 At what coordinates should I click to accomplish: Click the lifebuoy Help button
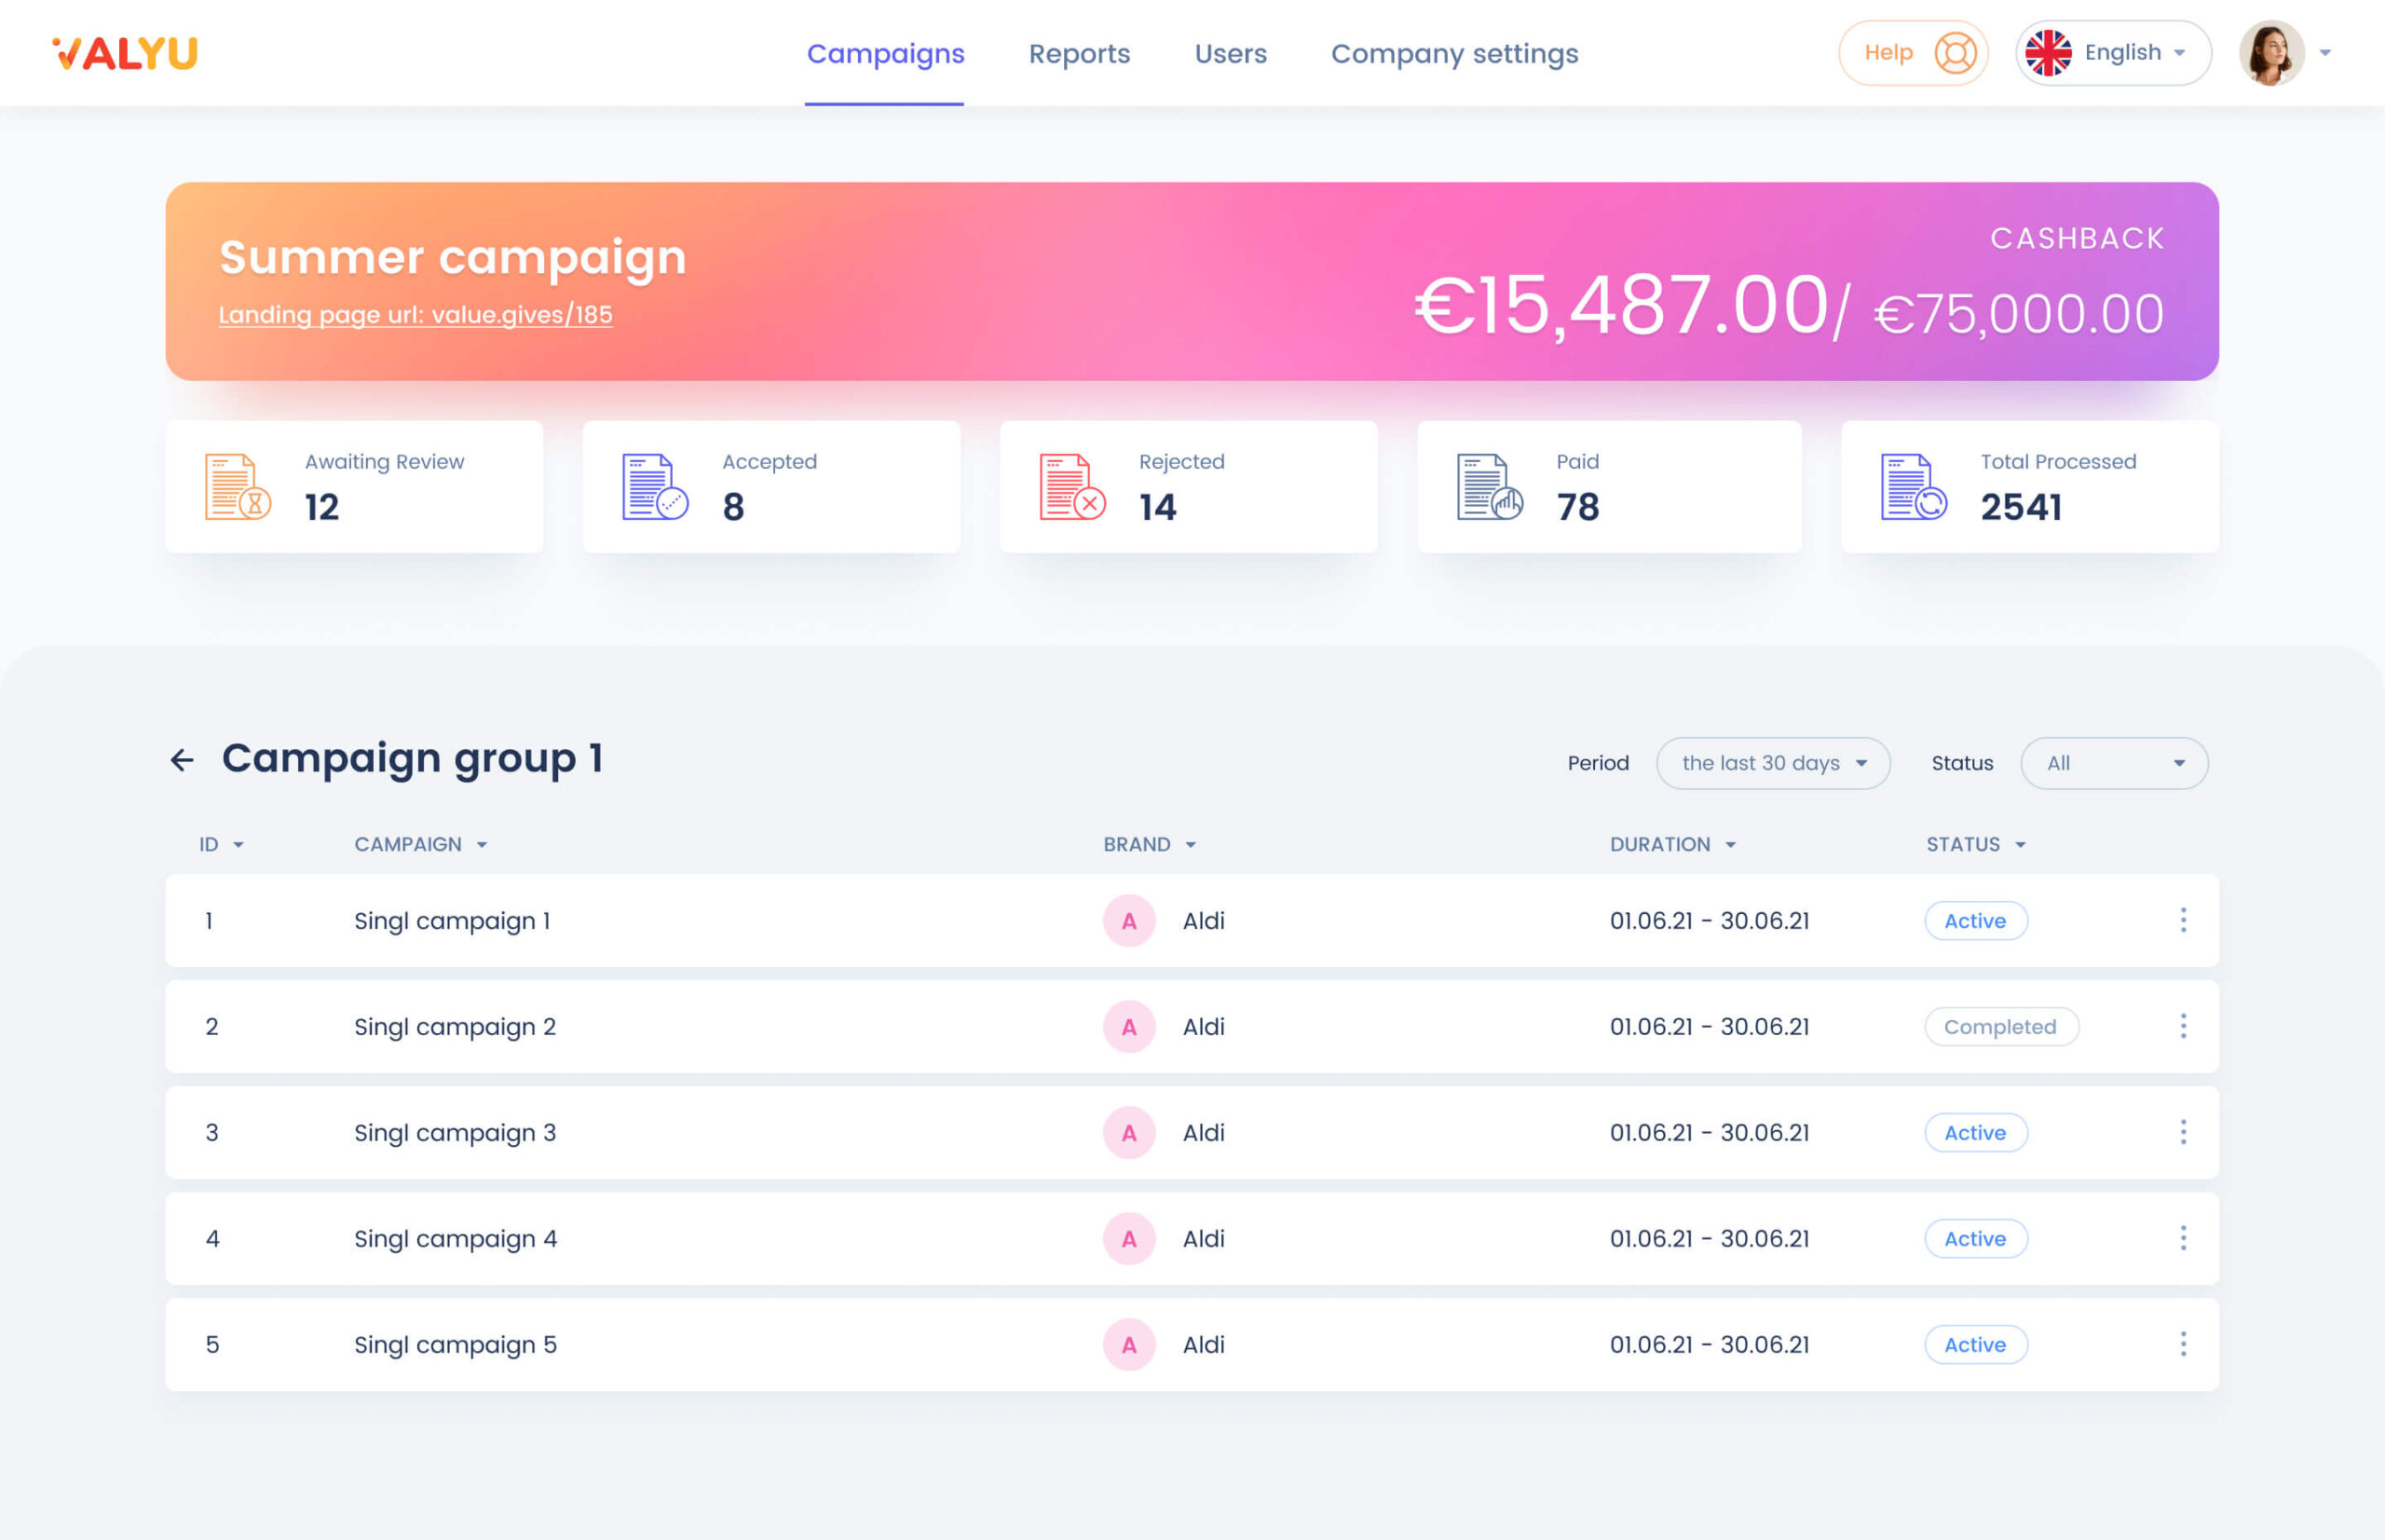[1912, 53]
